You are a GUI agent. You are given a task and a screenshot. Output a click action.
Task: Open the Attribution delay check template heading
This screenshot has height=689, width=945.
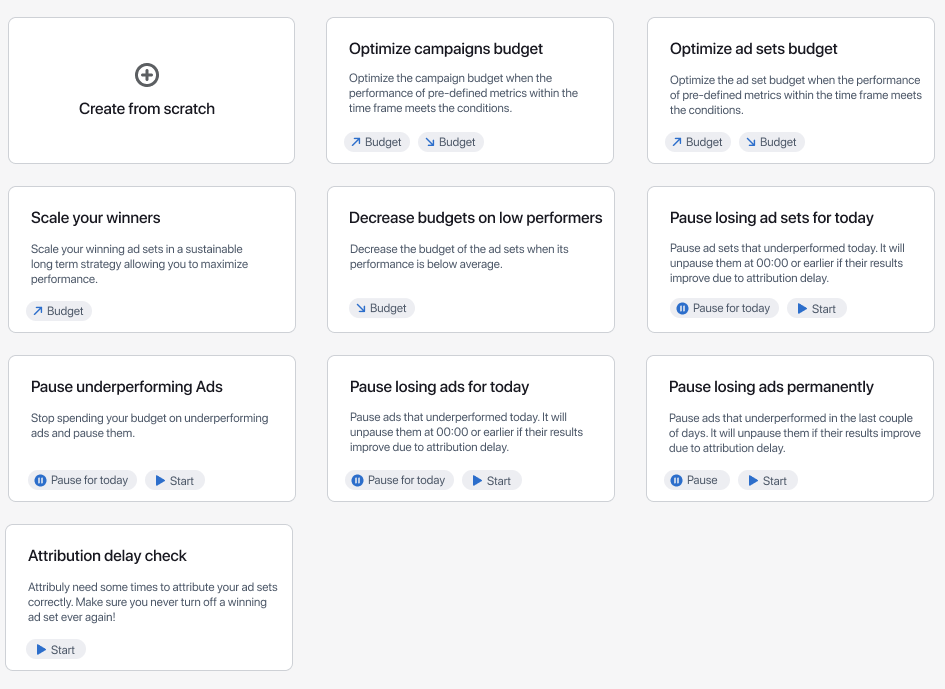107,556
